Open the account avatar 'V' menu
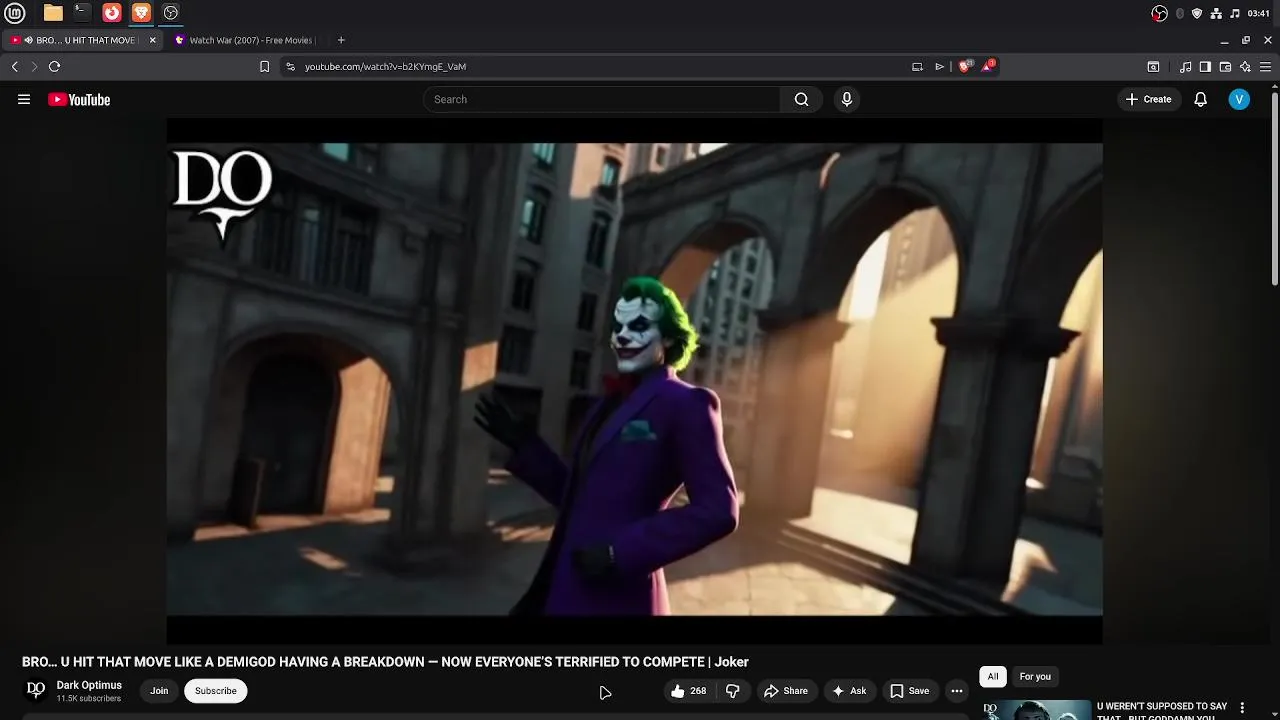This screenshot has width=1280, height=720. coord(1239,99)
